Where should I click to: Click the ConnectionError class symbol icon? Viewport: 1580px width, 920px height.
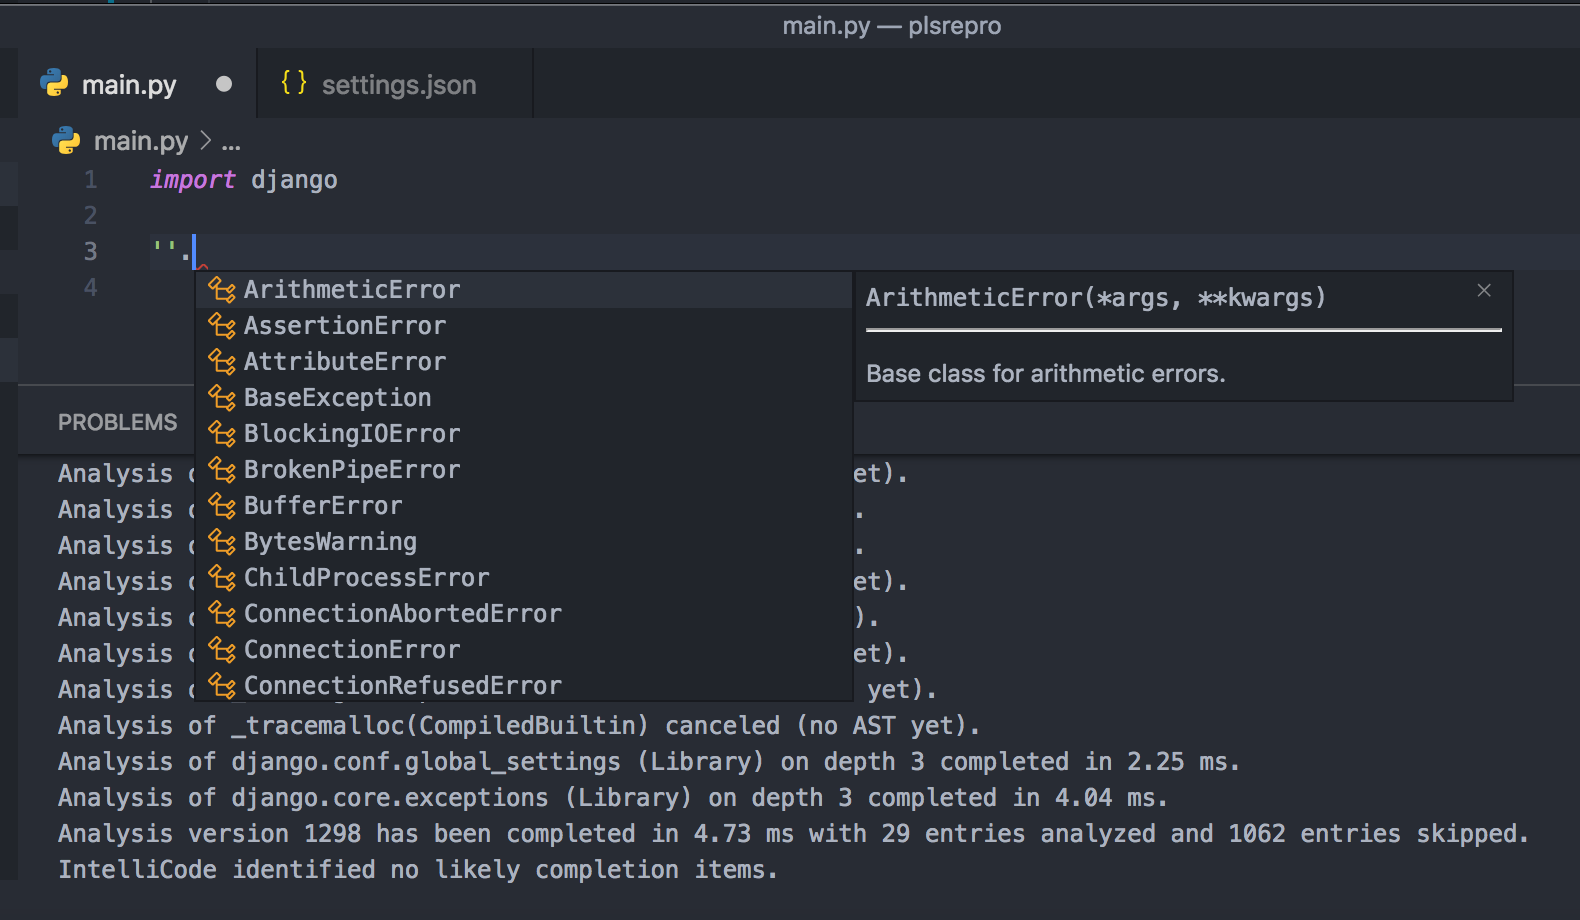[x=222, y=650]
